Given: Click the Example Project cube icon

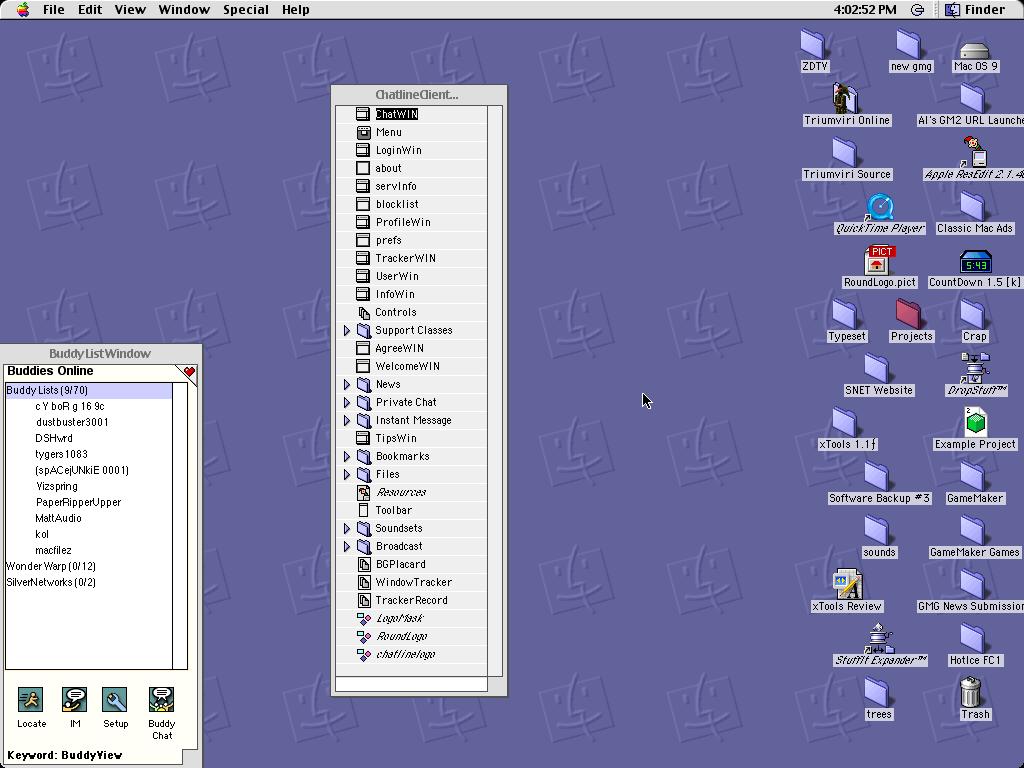Looking at the screenshot, I should (x=975, y=422).
